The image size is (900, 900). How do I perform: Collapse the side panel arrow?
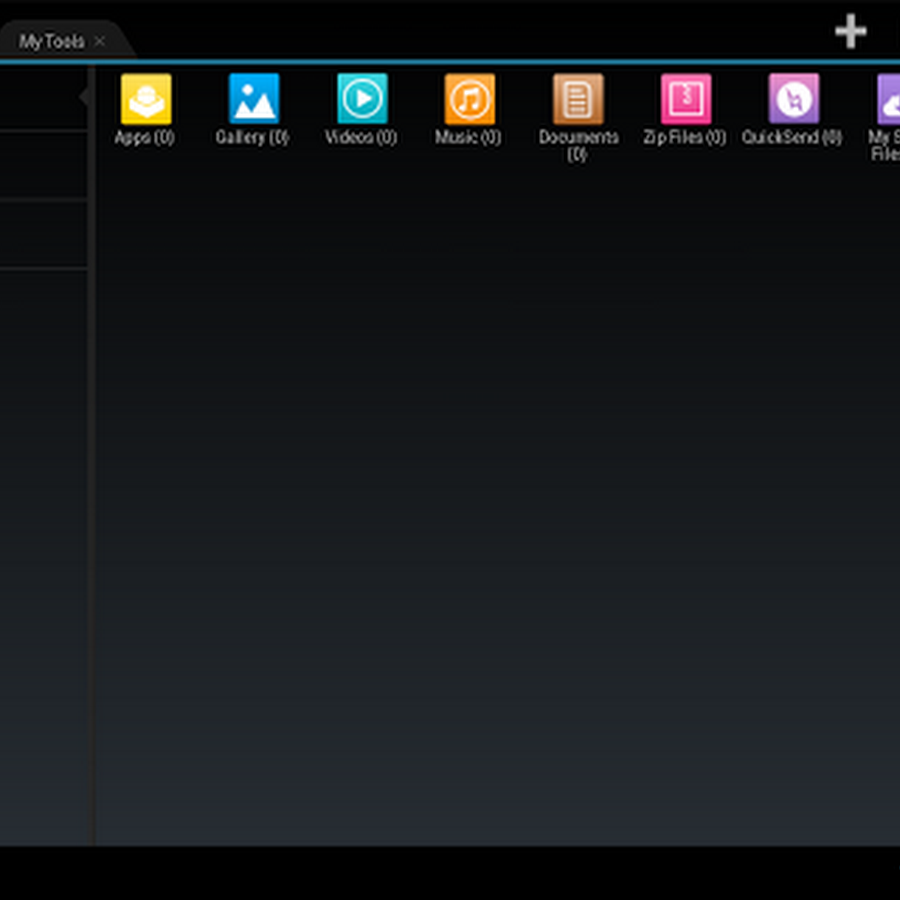[84, 97]
